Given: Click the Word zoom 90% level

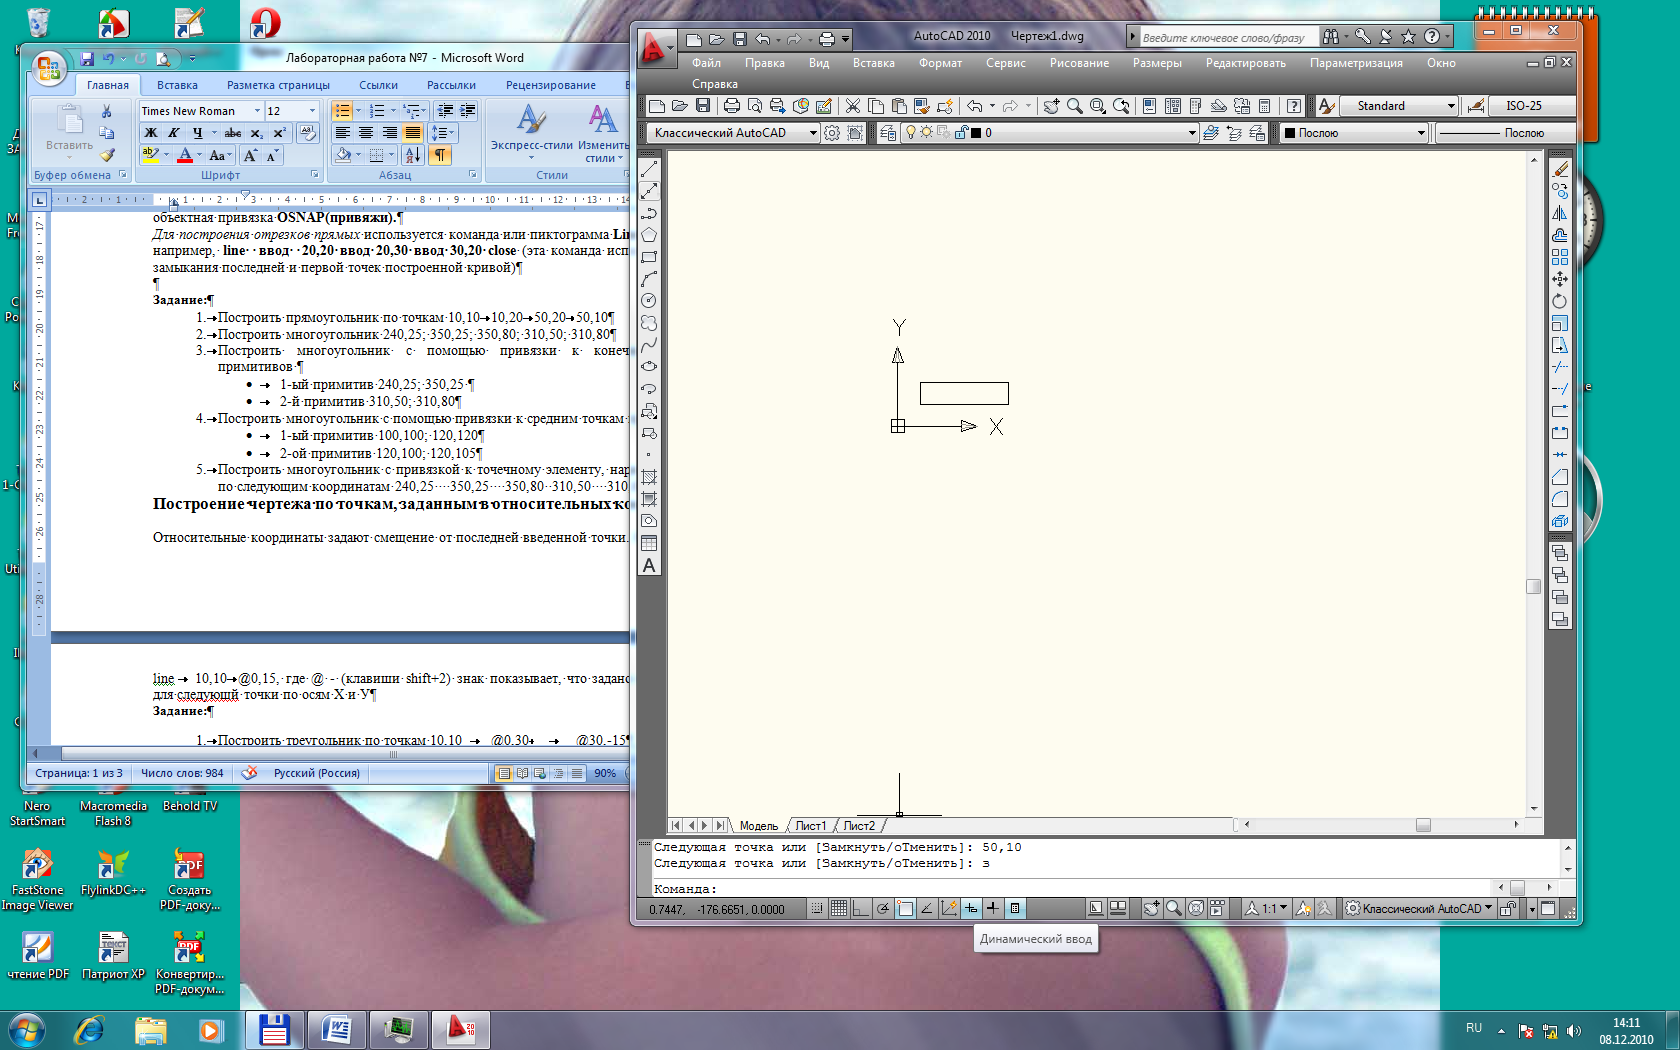Looking at the screenshot, I should click(x=605, y=773).
